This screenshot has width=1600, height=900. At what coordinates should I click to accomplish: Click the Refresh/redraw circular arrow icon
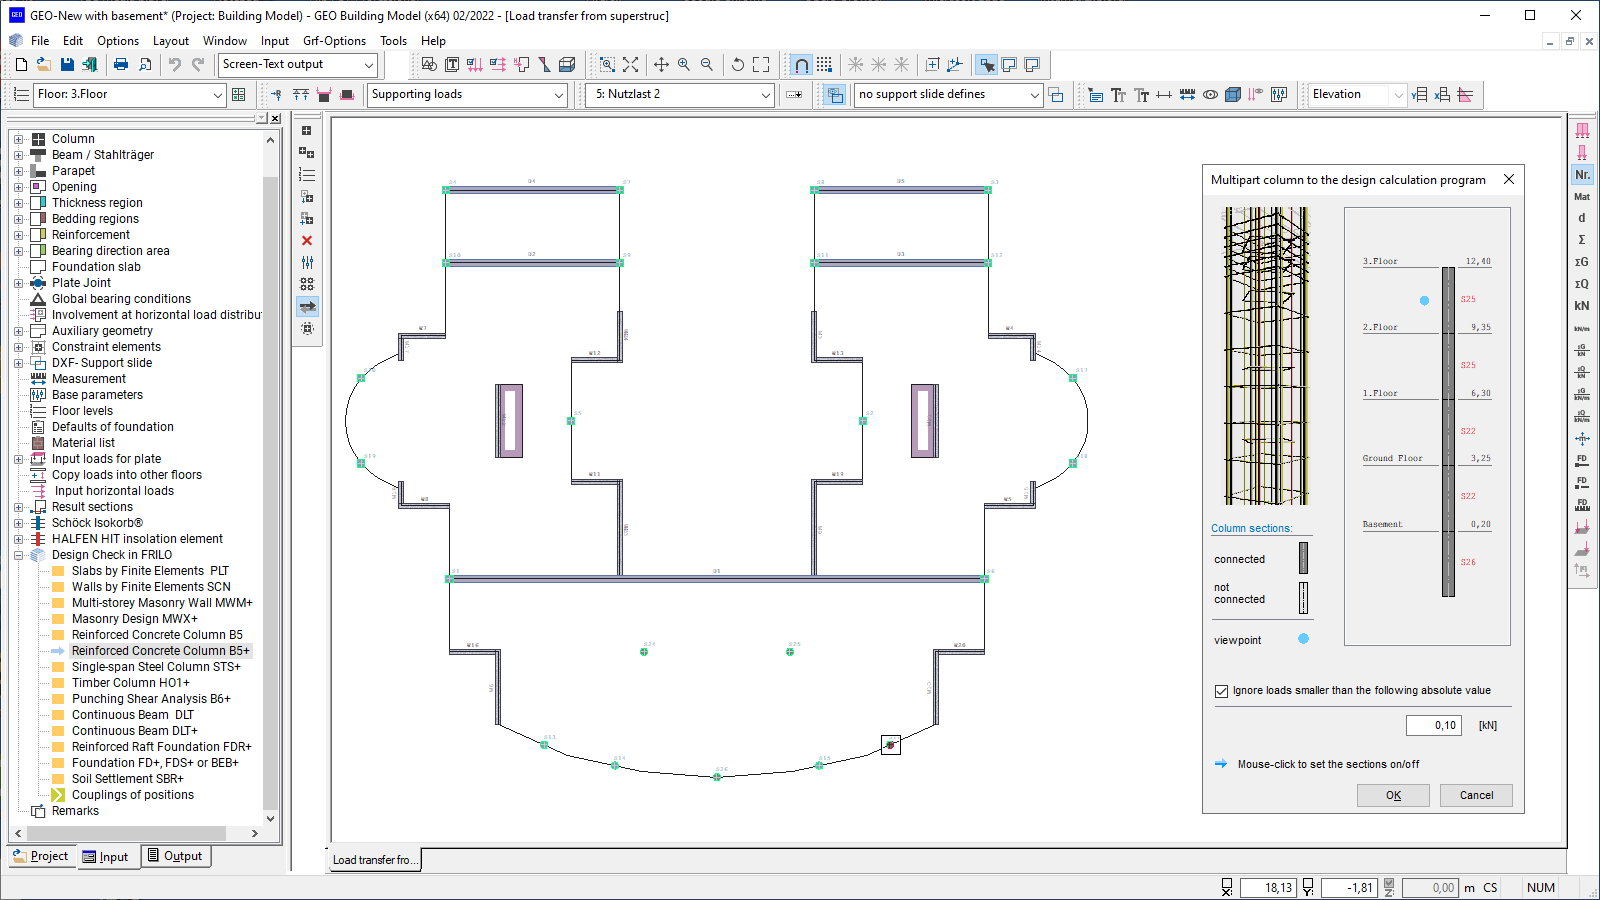coord(738,64)
